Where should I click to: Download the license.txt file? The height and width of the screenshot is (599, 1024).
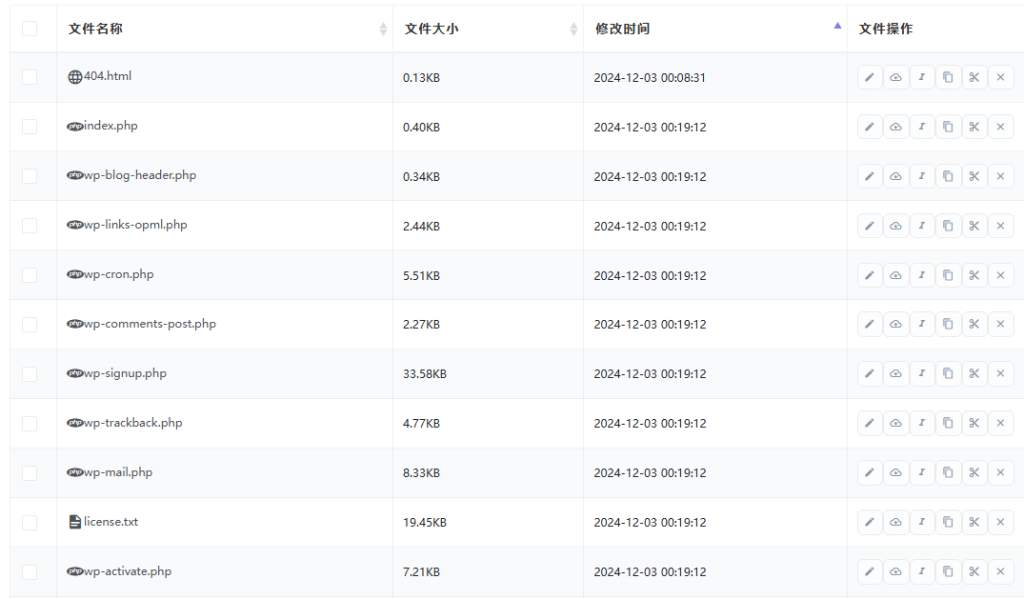[x=896, y=522]
